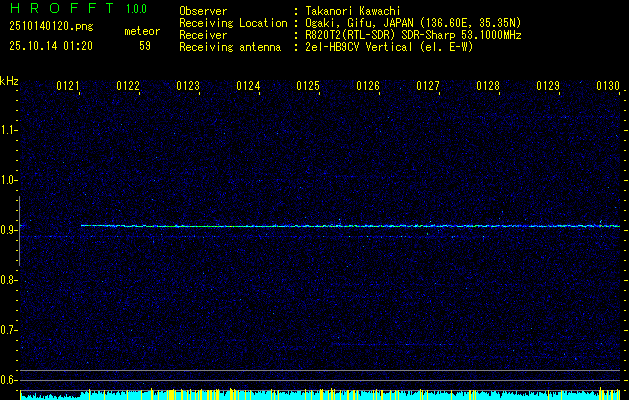
Task: Click the 0125 time marker
Action: (x=308, y=87)
